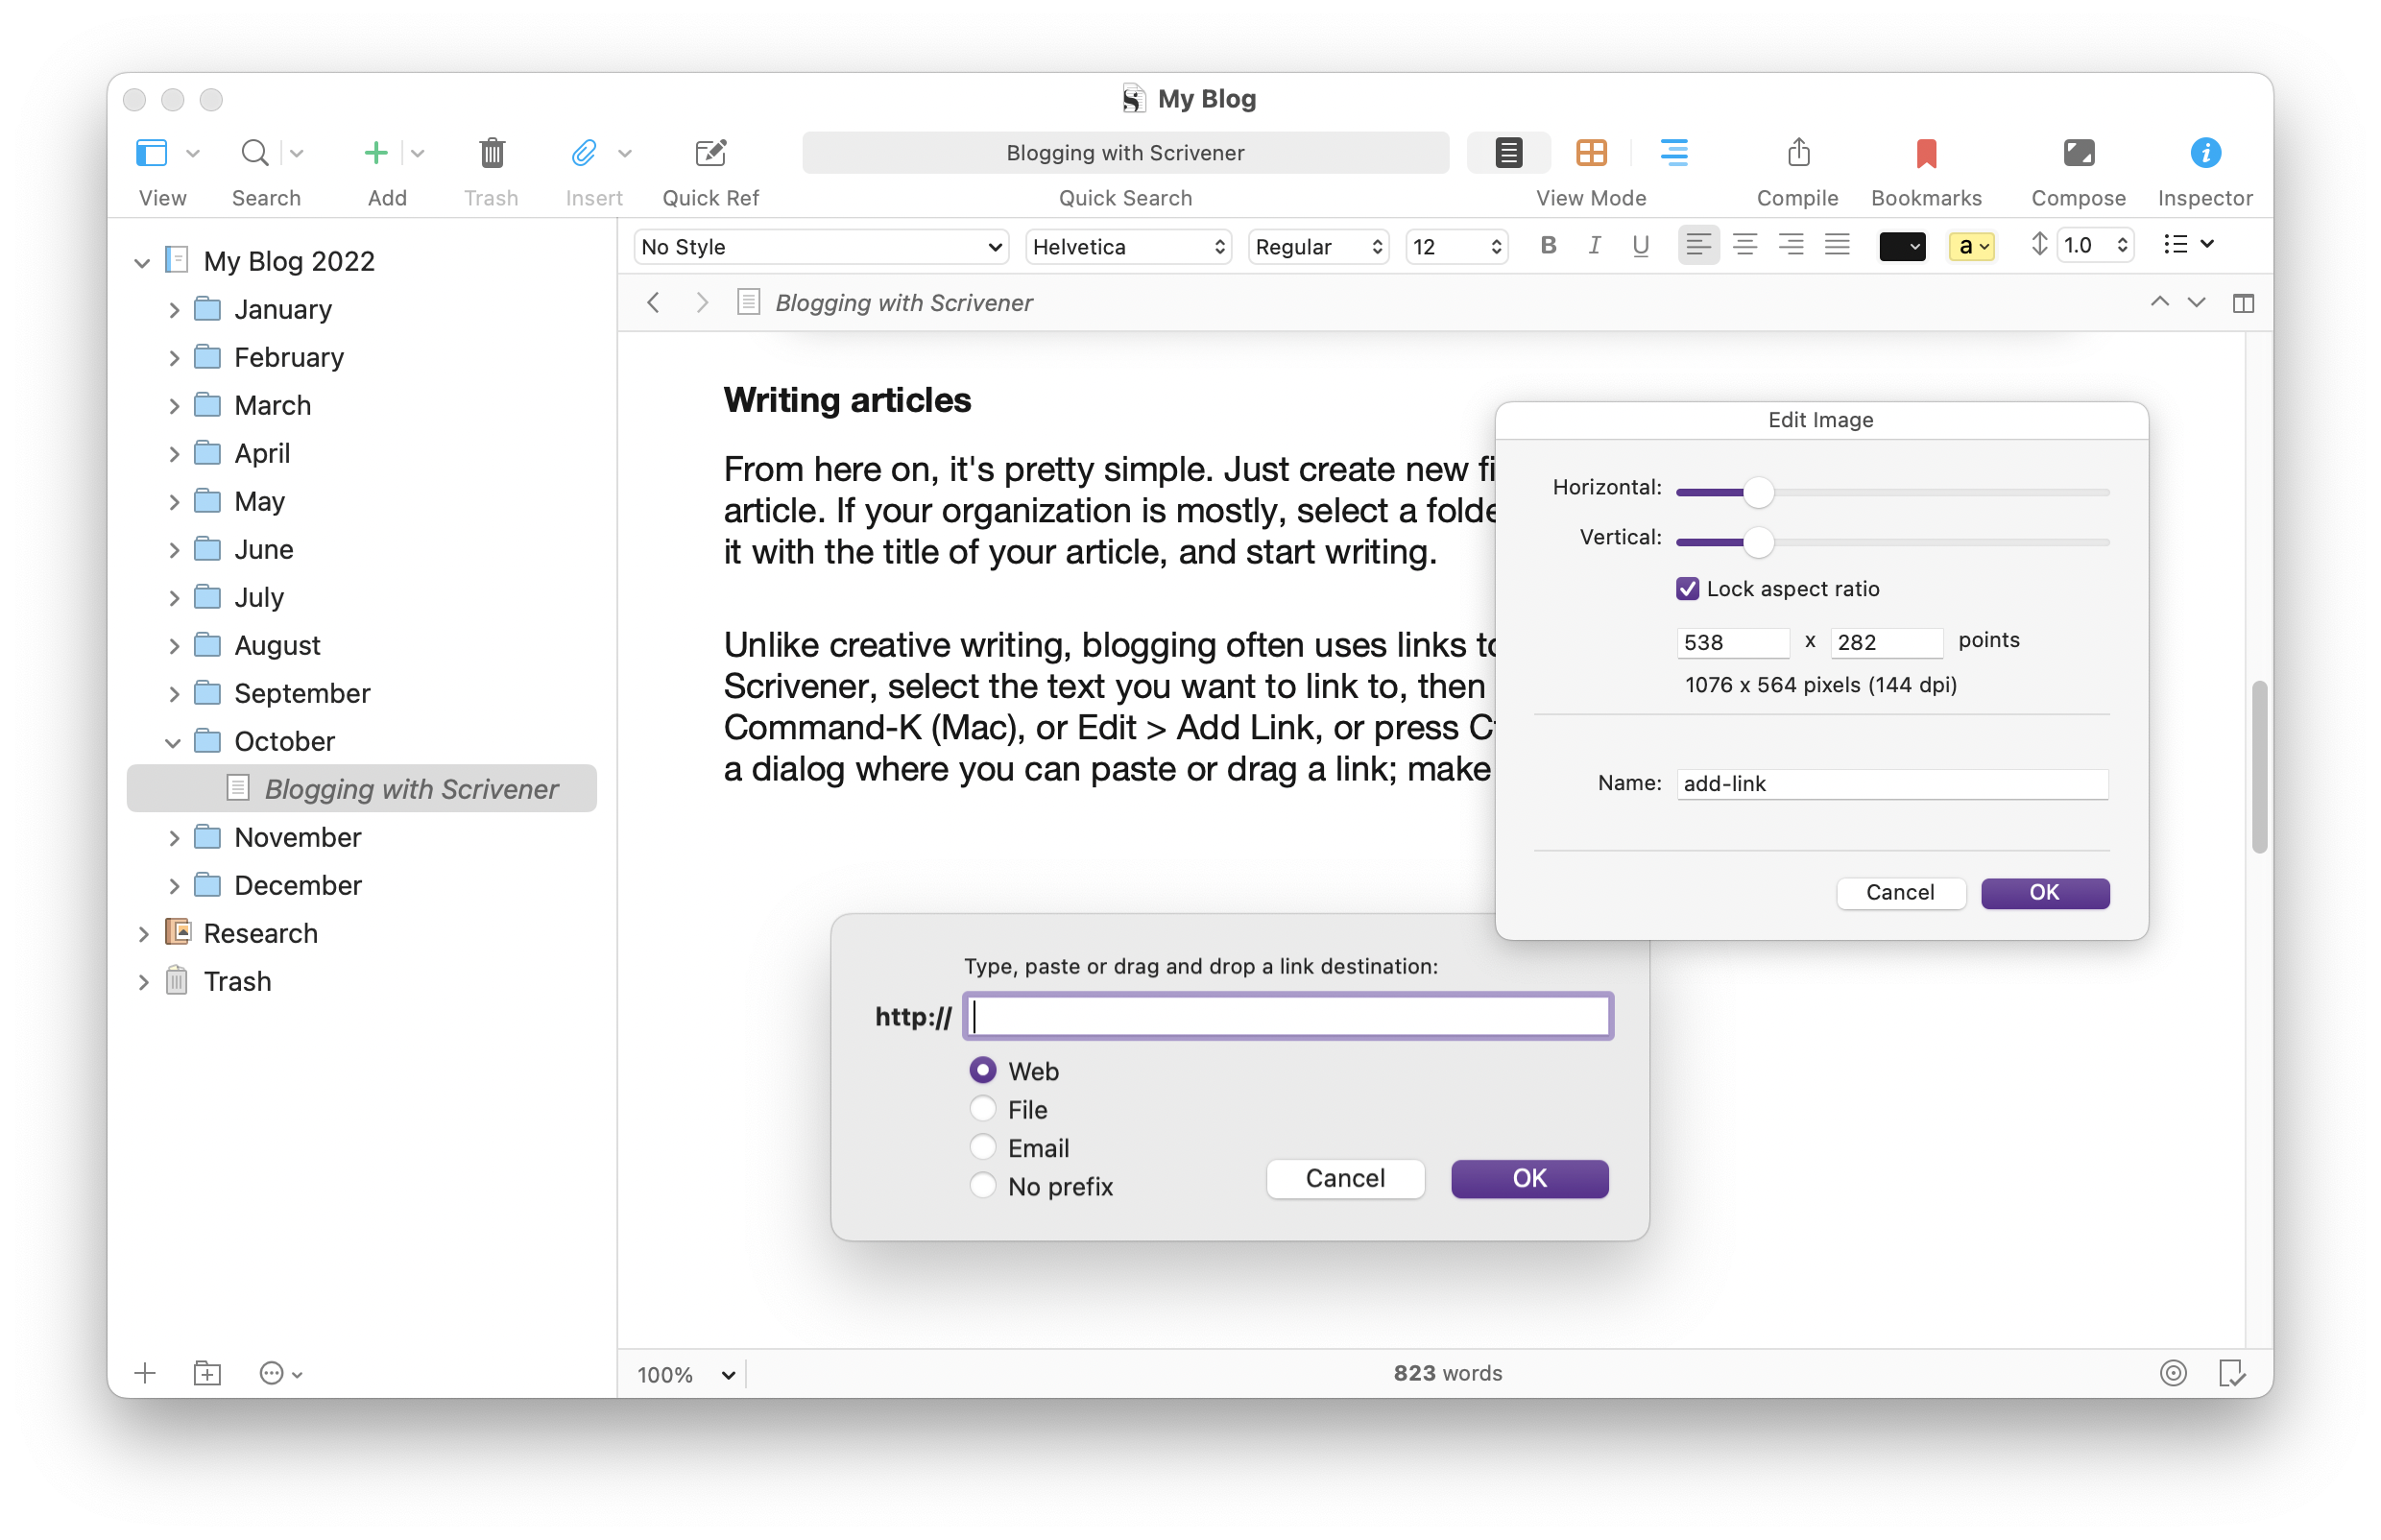This screenshot has height=1540, width=2381.
Task: Switch to Corkboard view mode
Action: 1590,153
